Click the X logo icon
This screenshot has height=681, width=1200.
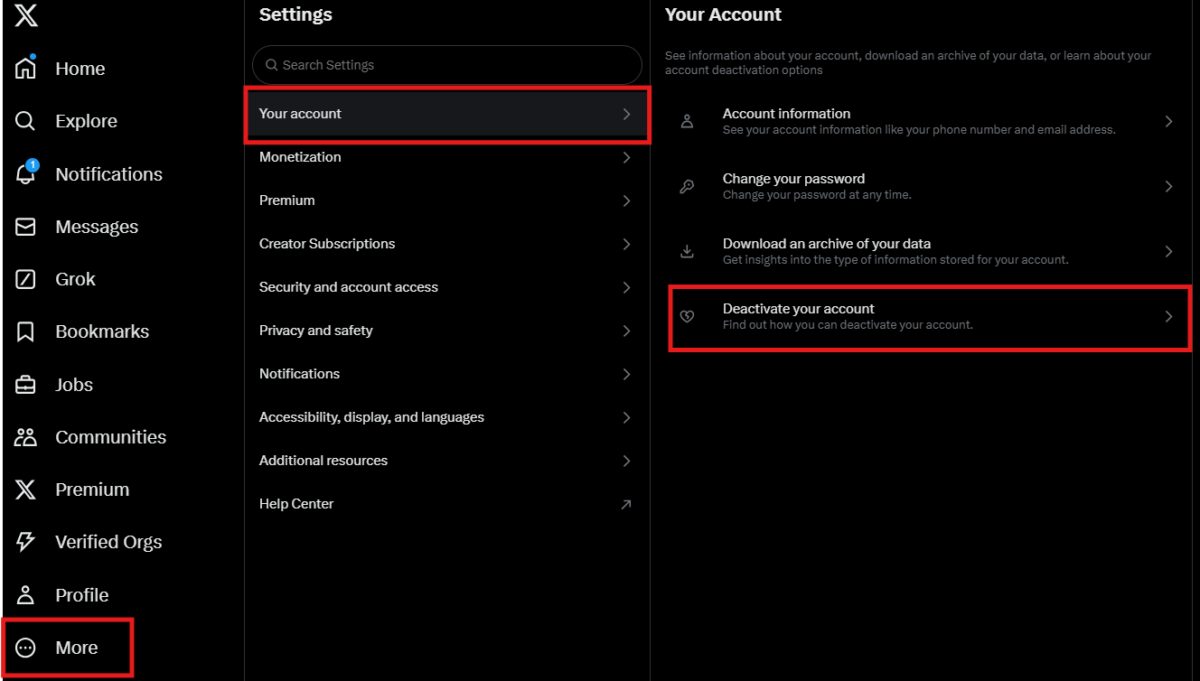coord(26,15)
